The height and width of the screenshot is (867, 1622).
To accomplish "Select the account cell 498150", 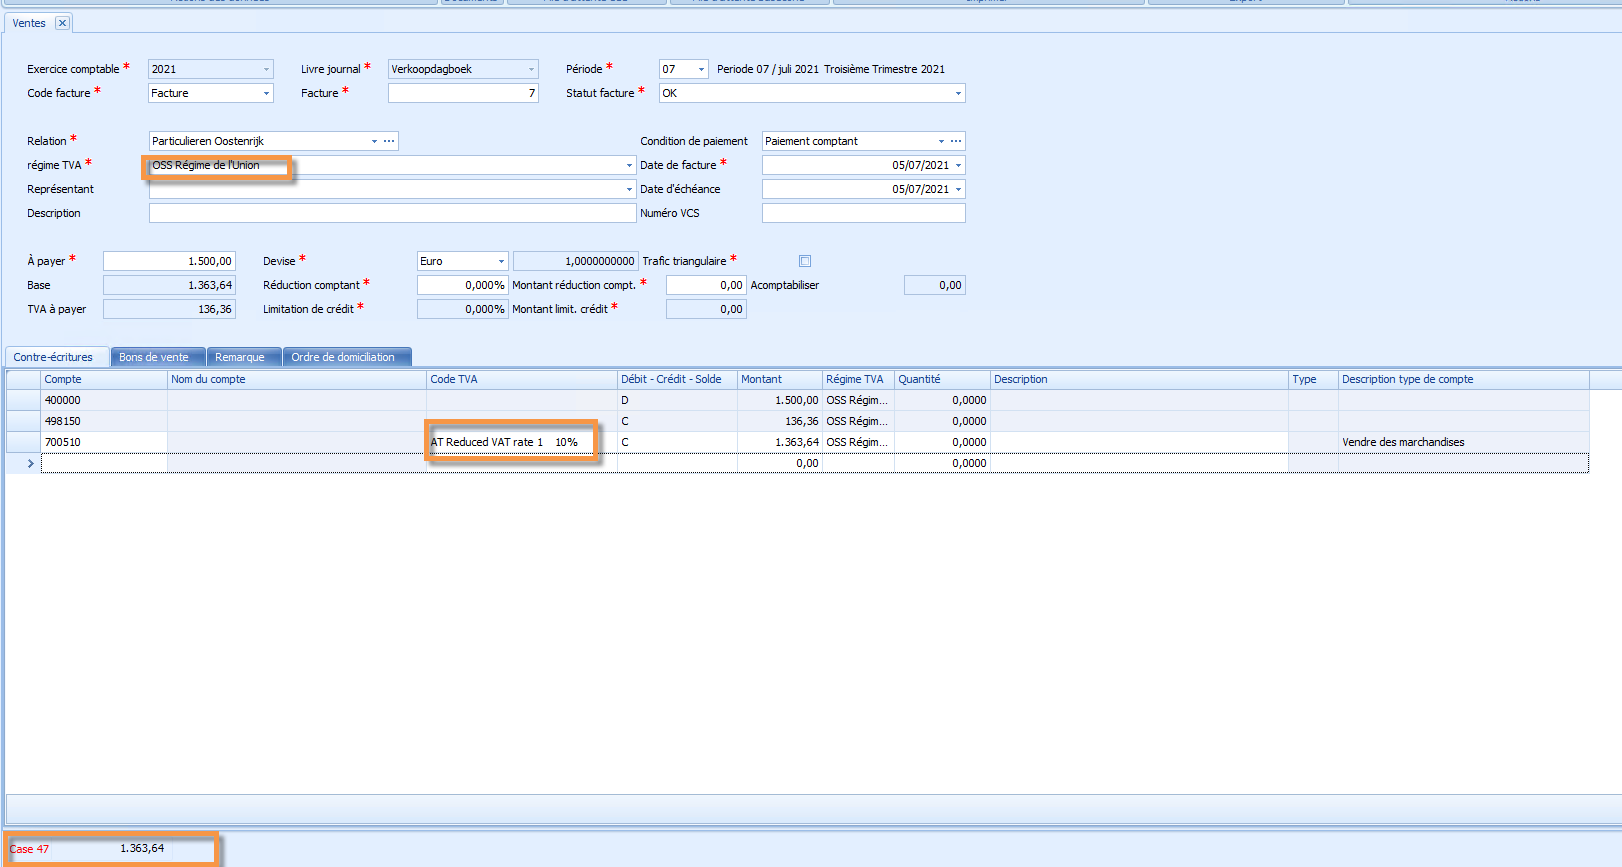I will (x=103, y=421).
